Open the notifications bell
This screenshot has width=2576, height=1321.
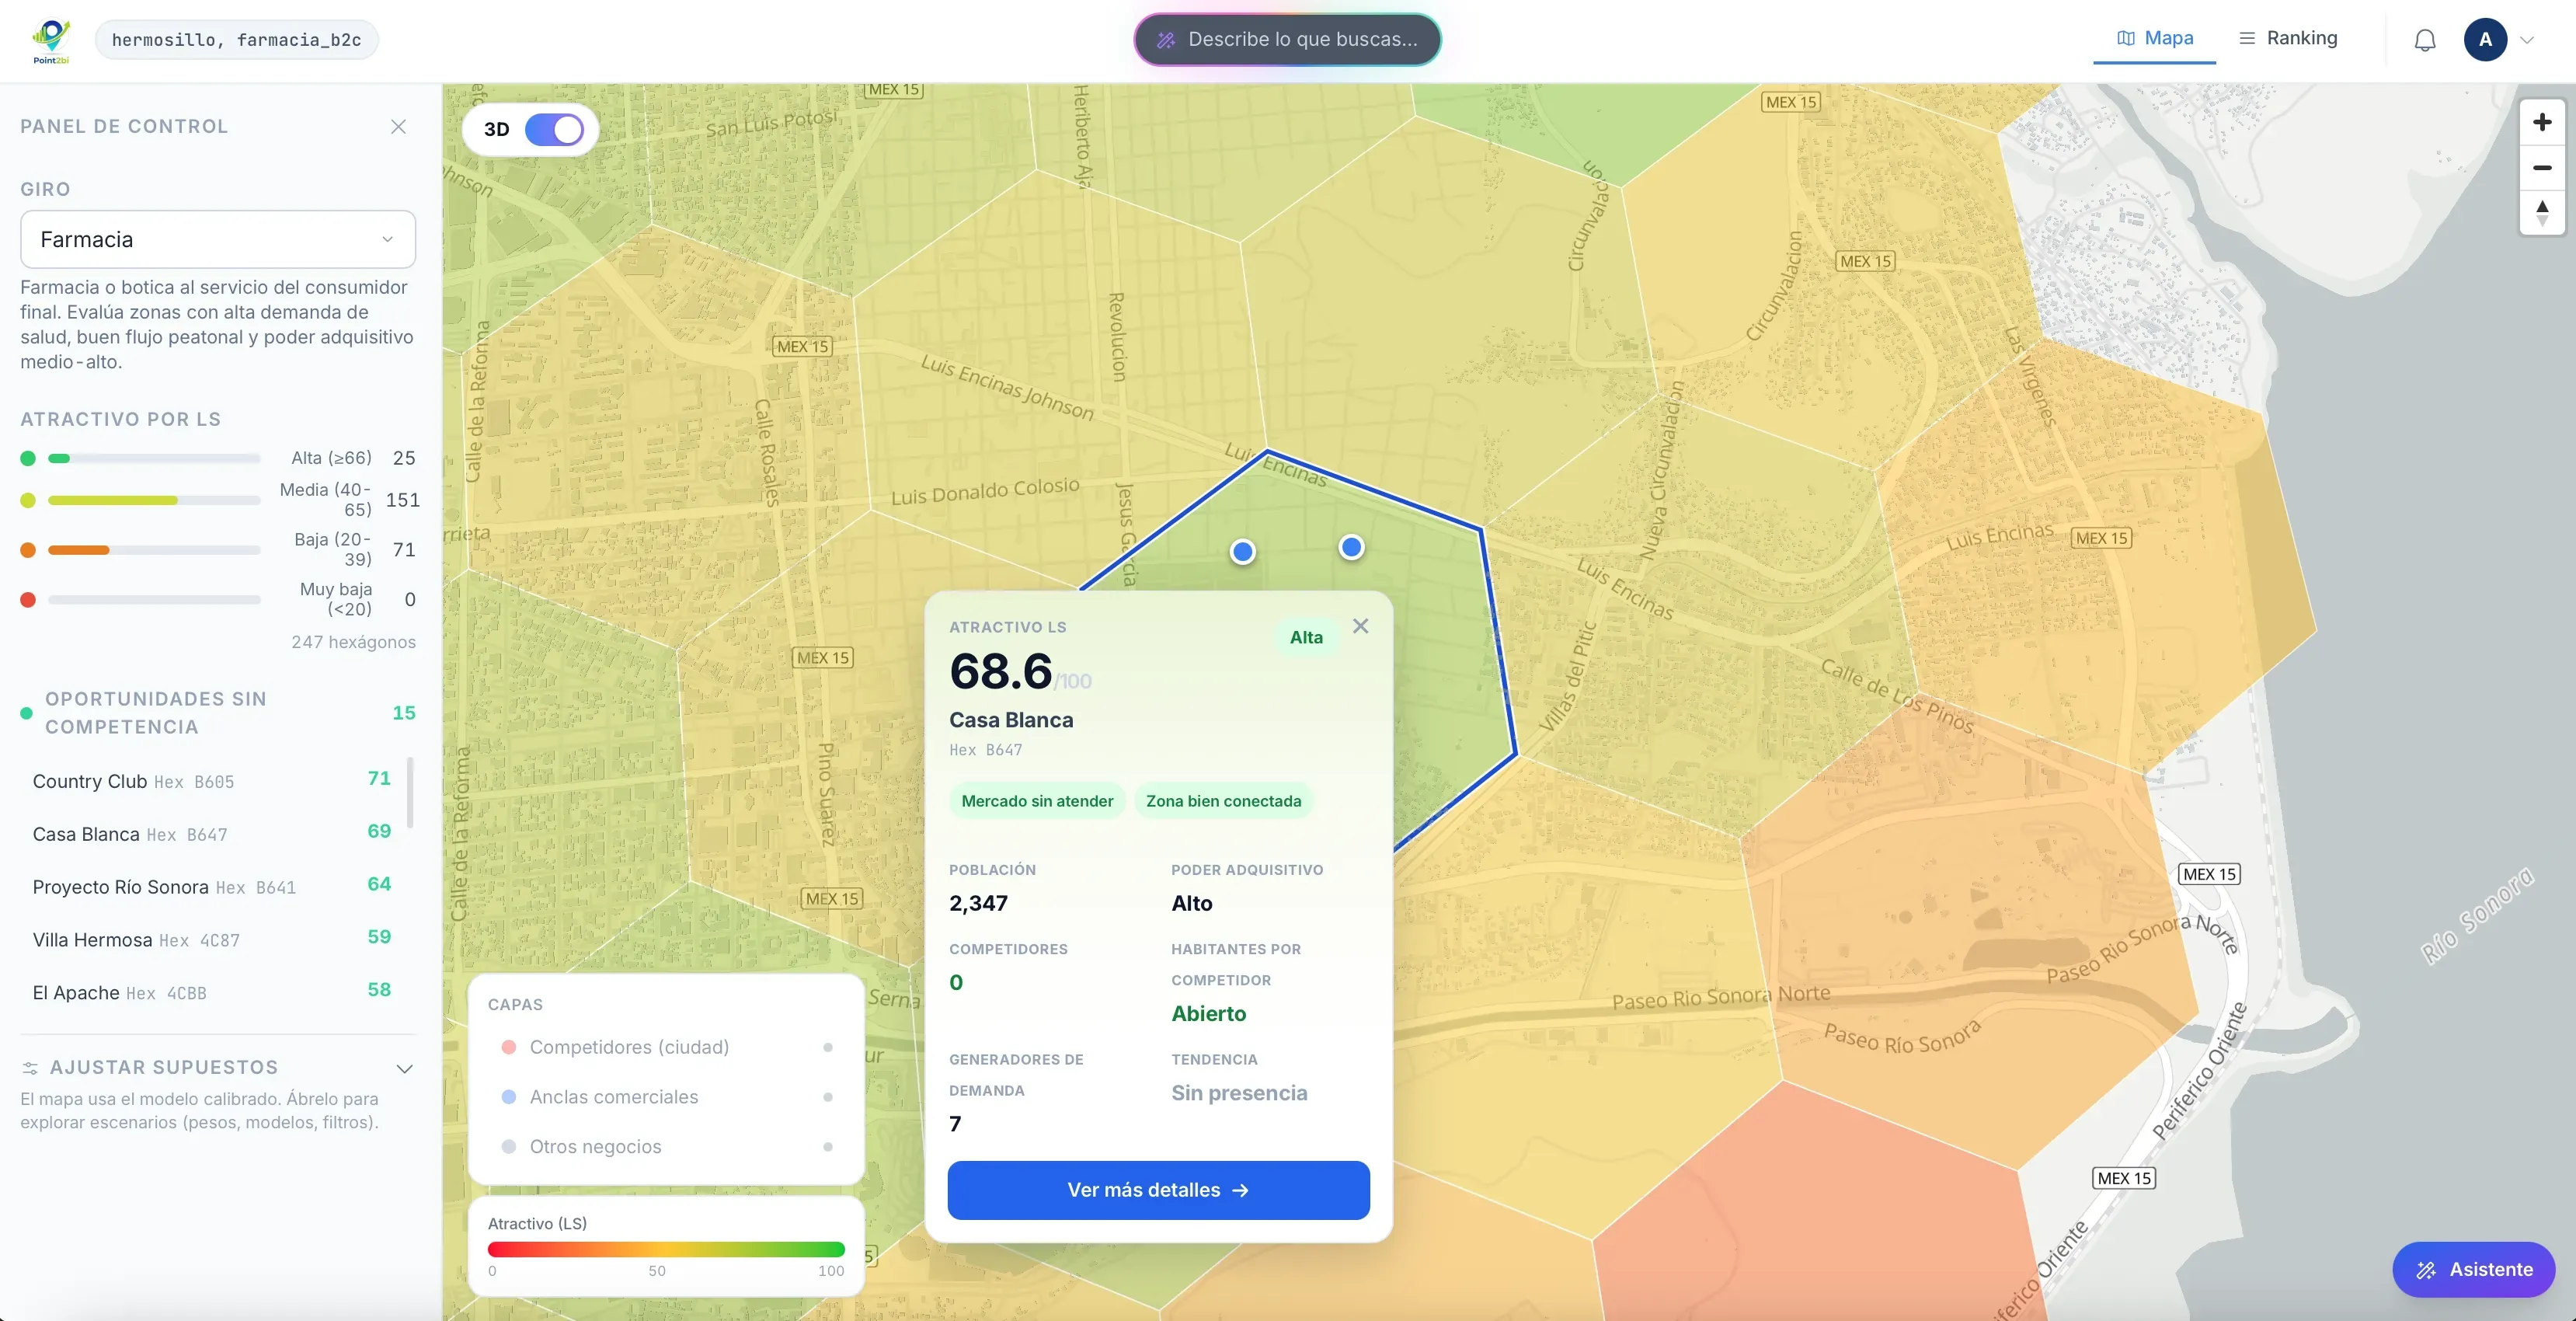(2425, 40)
